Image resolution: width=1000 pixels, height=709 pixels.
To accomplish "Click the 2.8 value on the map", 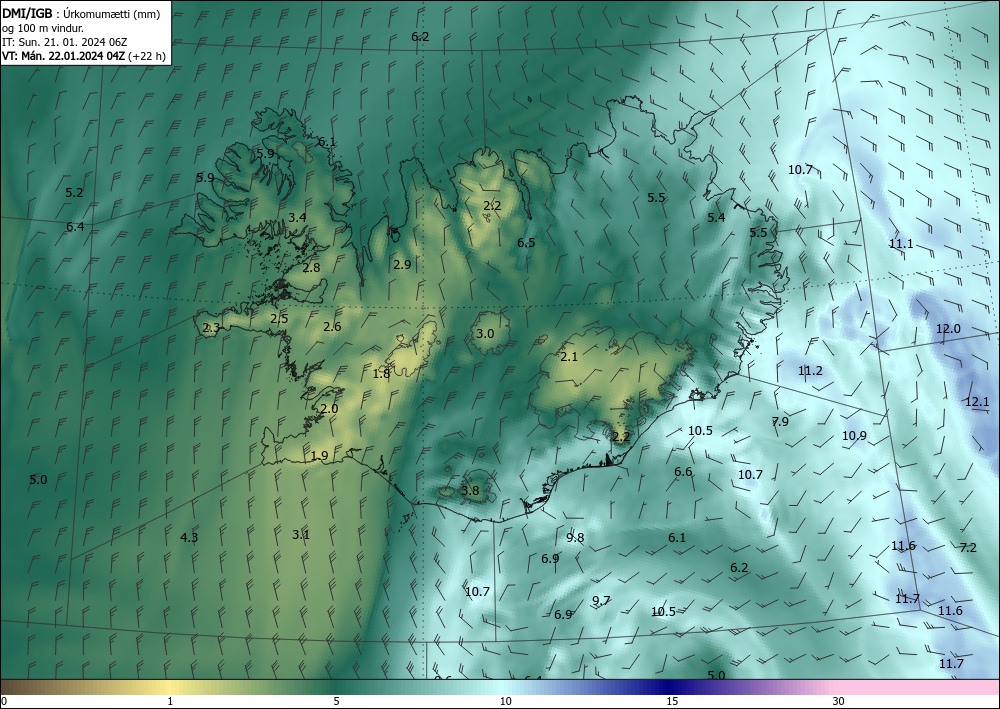I will [x=311, y=268].
